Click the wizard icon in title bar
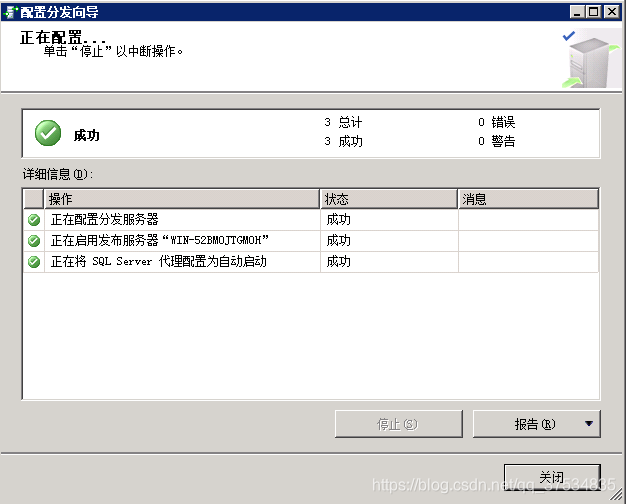The width and height of the screenshot is (626, 504). tap(10, 12)
